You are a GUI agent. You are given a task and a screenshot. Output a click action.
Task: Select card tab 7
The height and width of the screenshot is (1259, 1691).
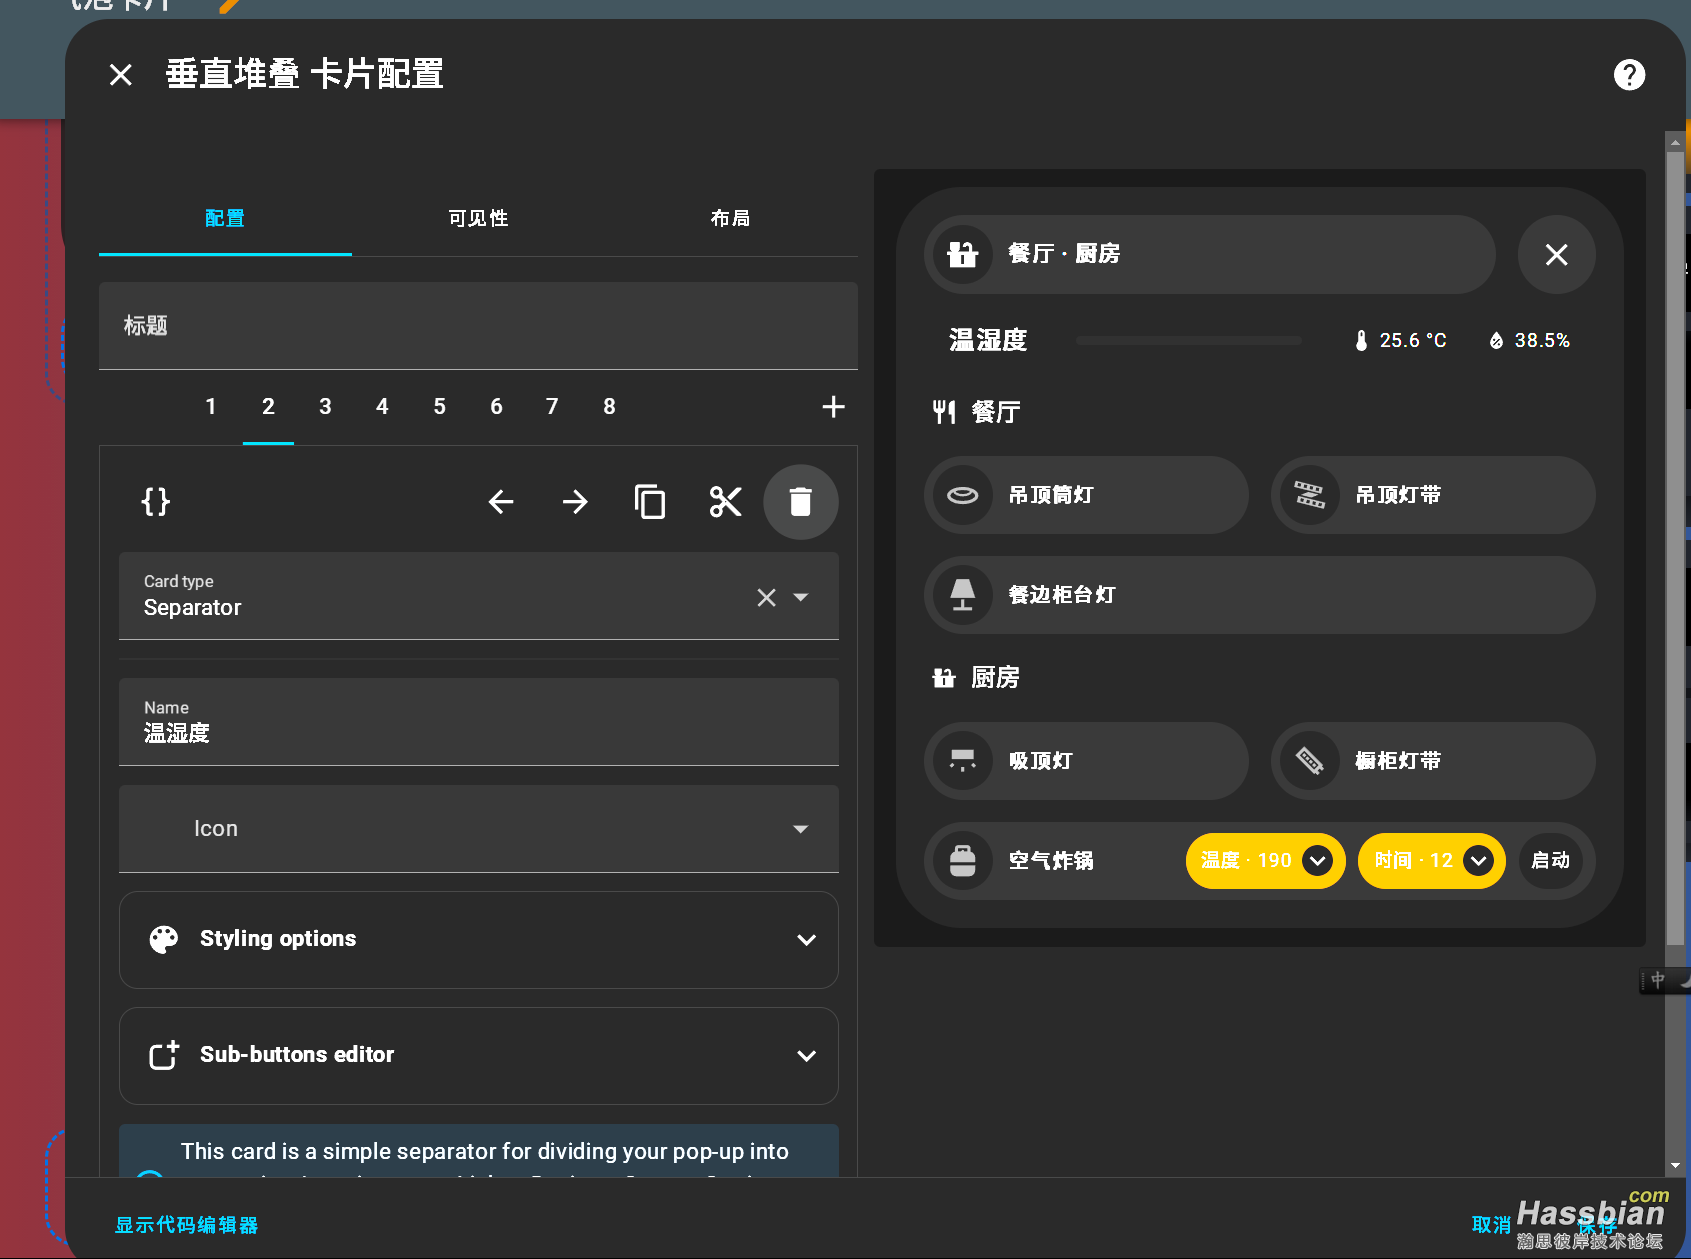(x=552, y=407)
